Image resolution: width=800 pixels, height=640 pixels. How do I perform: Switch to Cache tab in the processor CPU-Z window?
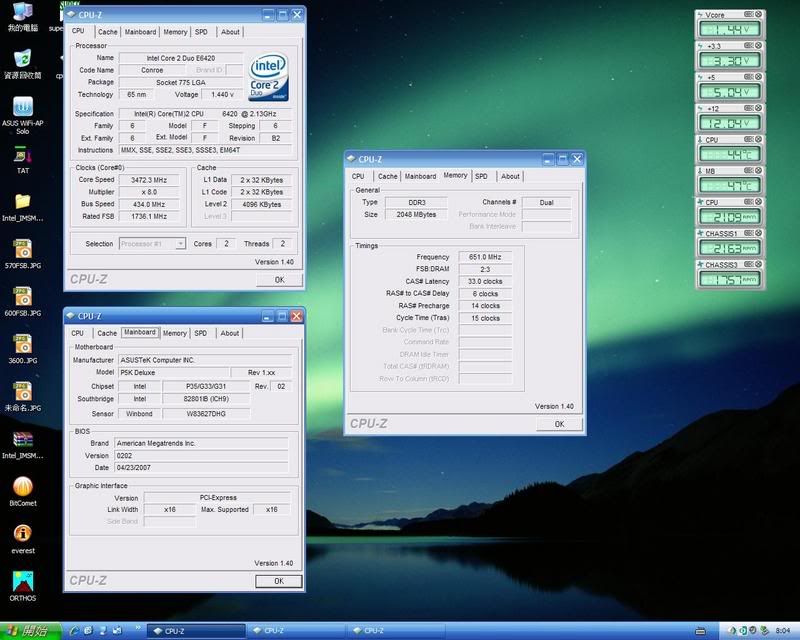tap(107, 32)
